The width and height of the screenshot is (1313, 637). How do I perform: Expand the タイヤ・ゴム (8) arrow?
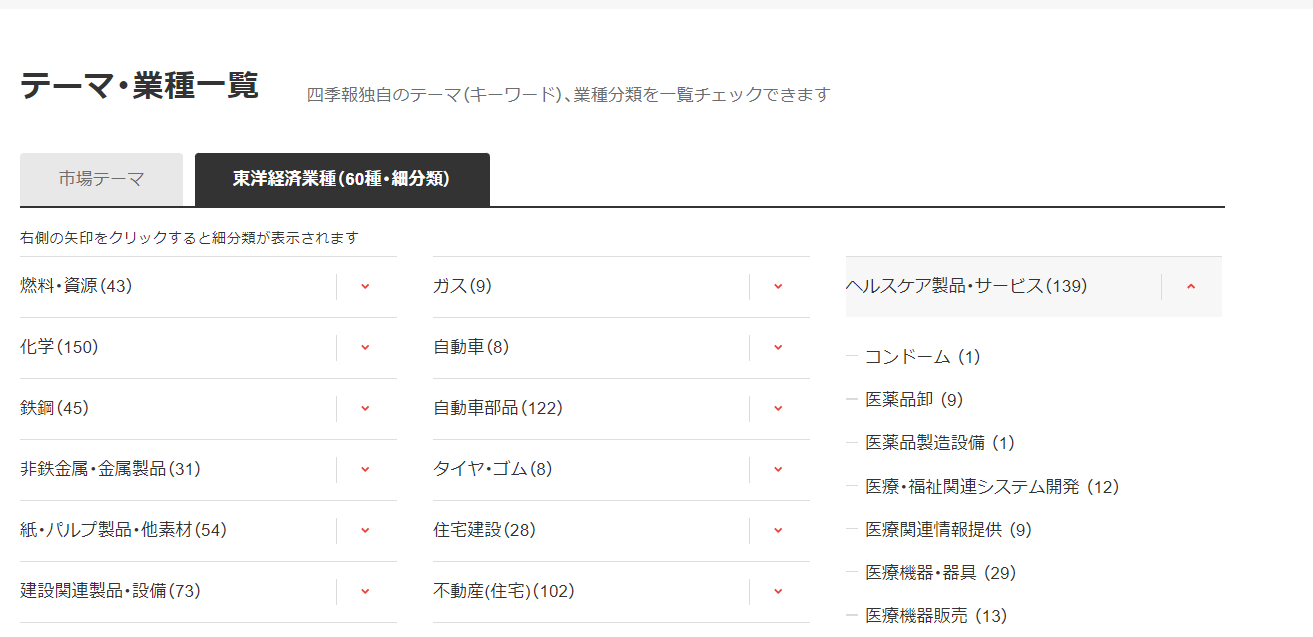pyautogui.click(x=778, y=470)
